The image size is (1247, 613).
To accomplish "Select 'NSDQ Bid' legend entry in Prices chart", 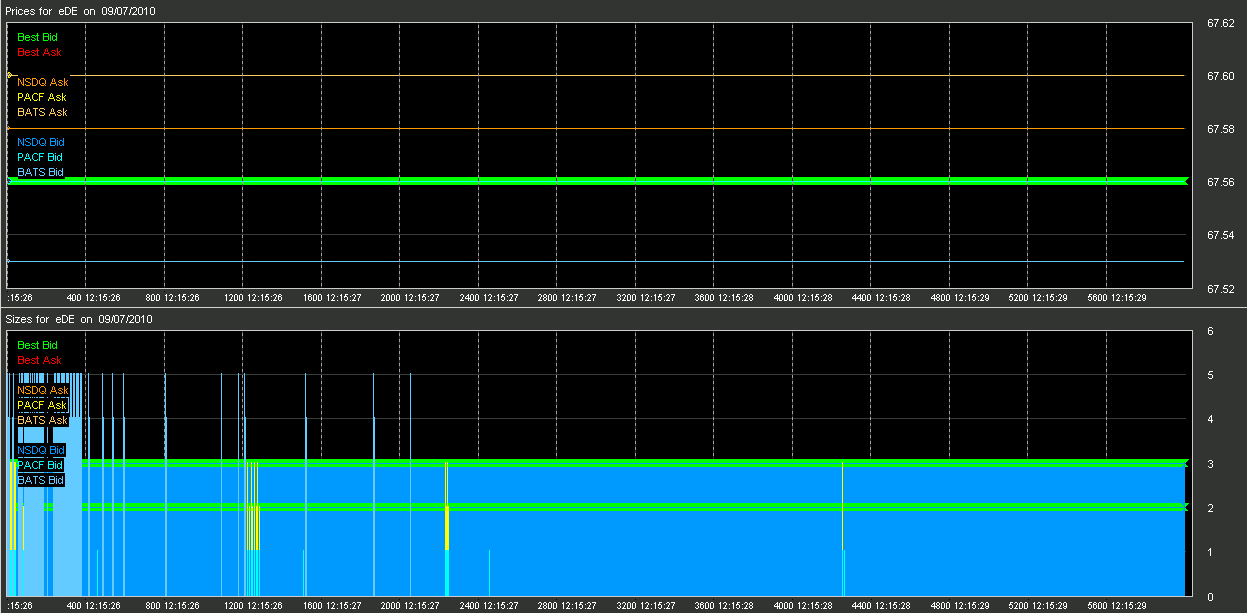I will coord(41,142).
